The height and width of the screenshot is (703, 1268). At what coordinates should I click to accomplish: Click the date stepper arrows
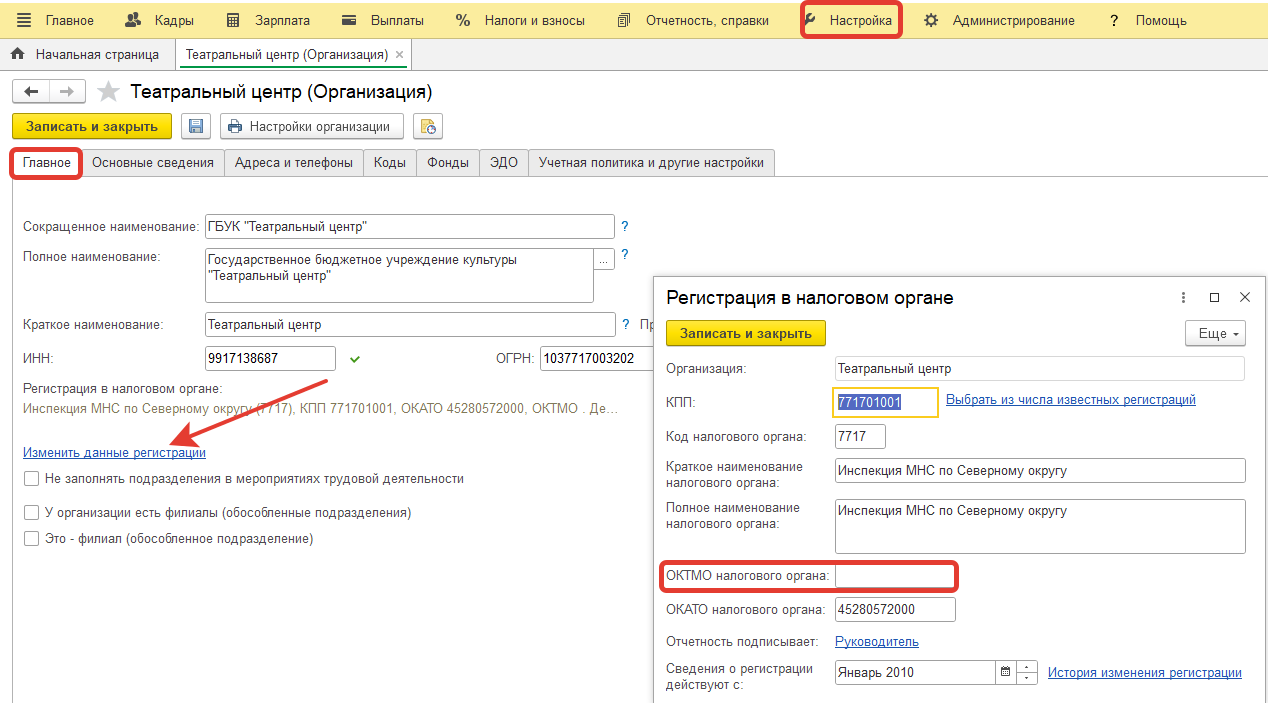click(1027, 673)
